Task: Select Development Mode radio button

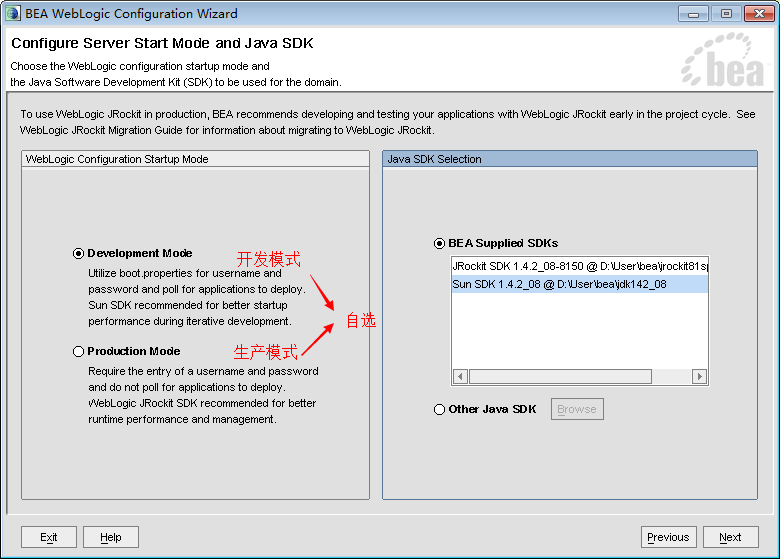Action: (79, 254)
